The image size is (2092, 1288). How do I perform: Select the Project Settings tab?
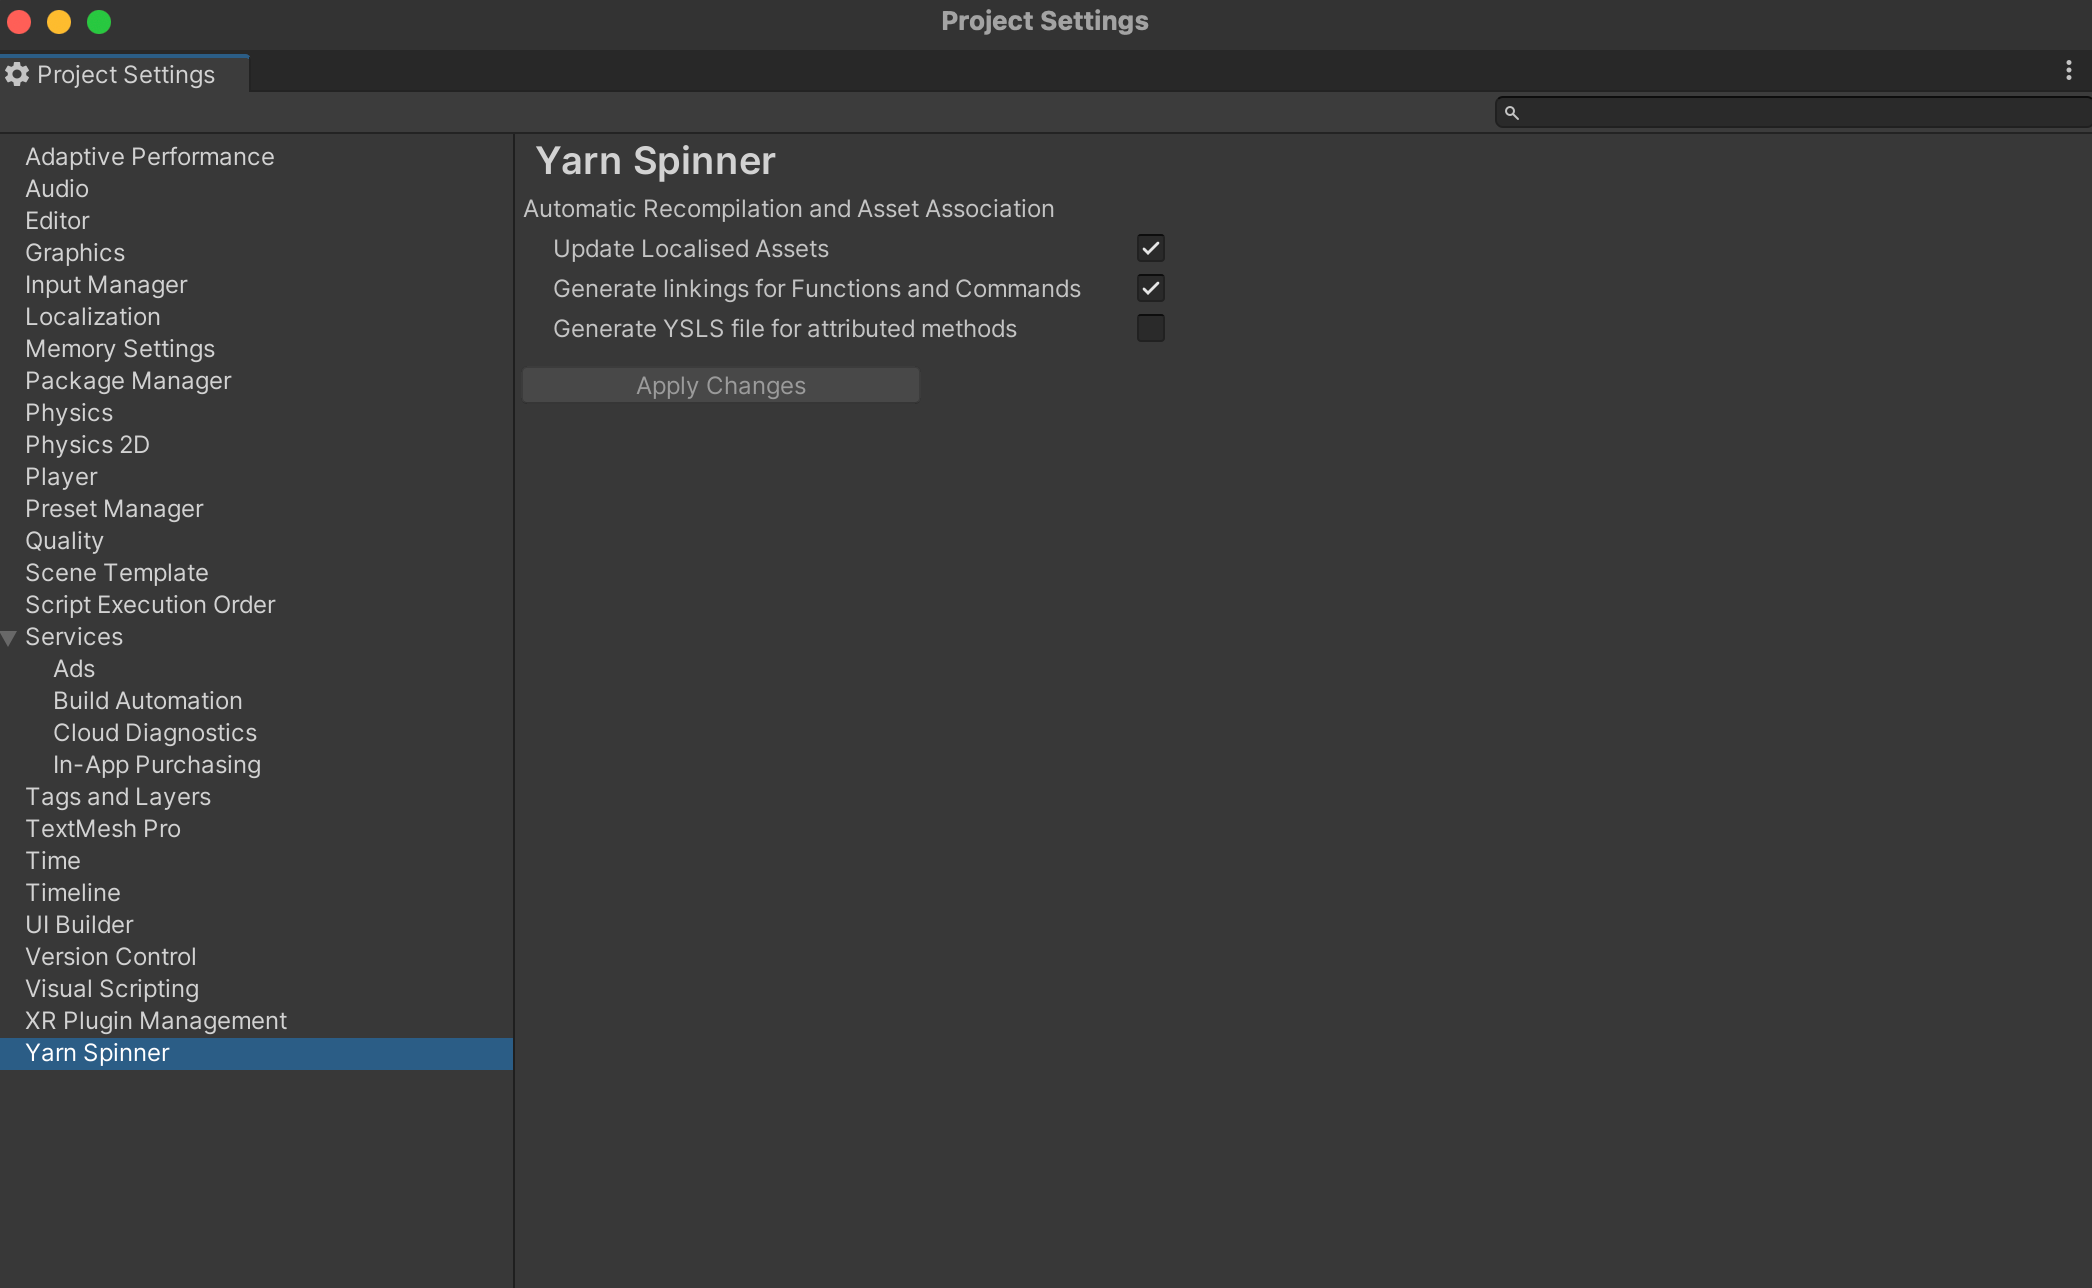click(124, 74)
